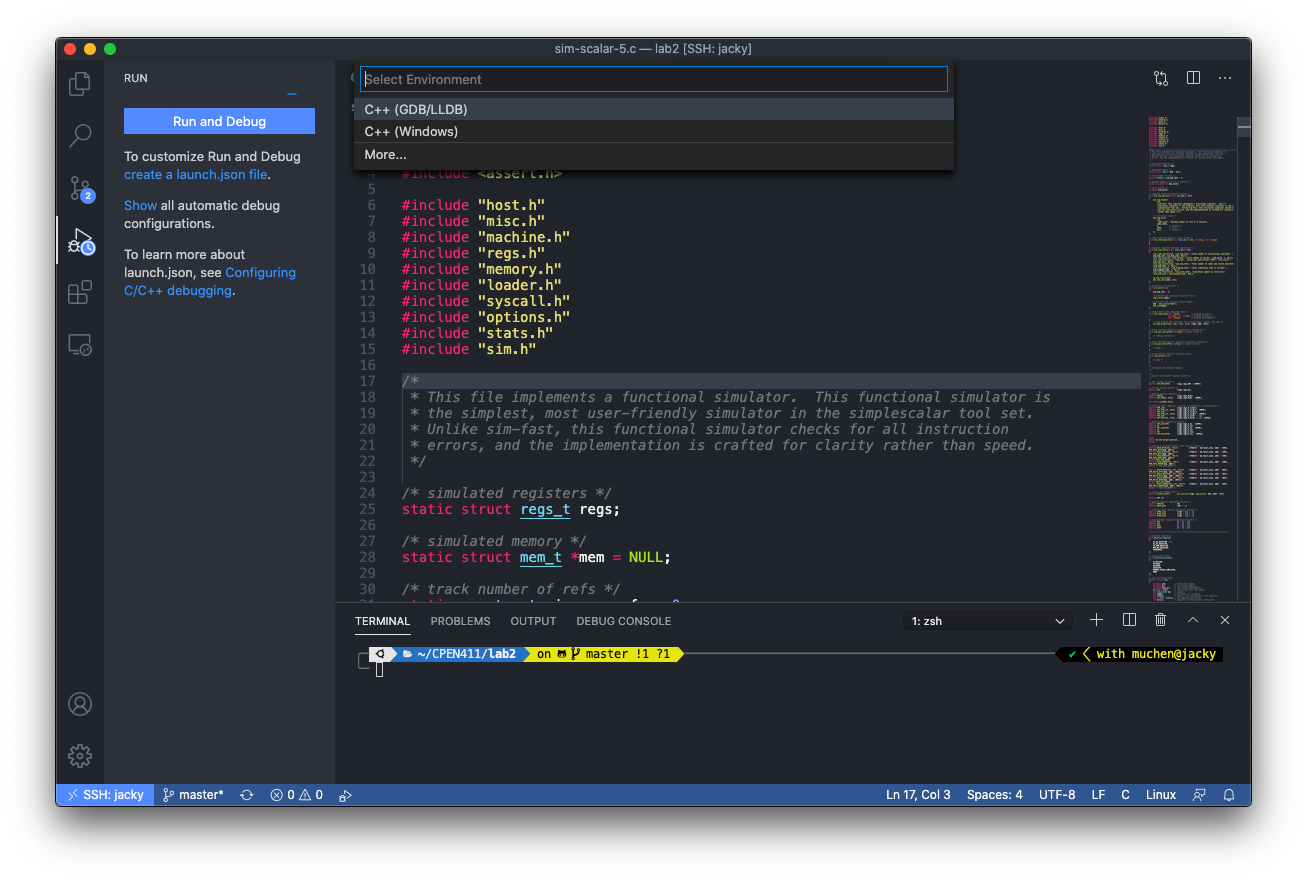Open the Explorer view in activity bar
This screenshot has width=1307, height=880.
point(80,84)
